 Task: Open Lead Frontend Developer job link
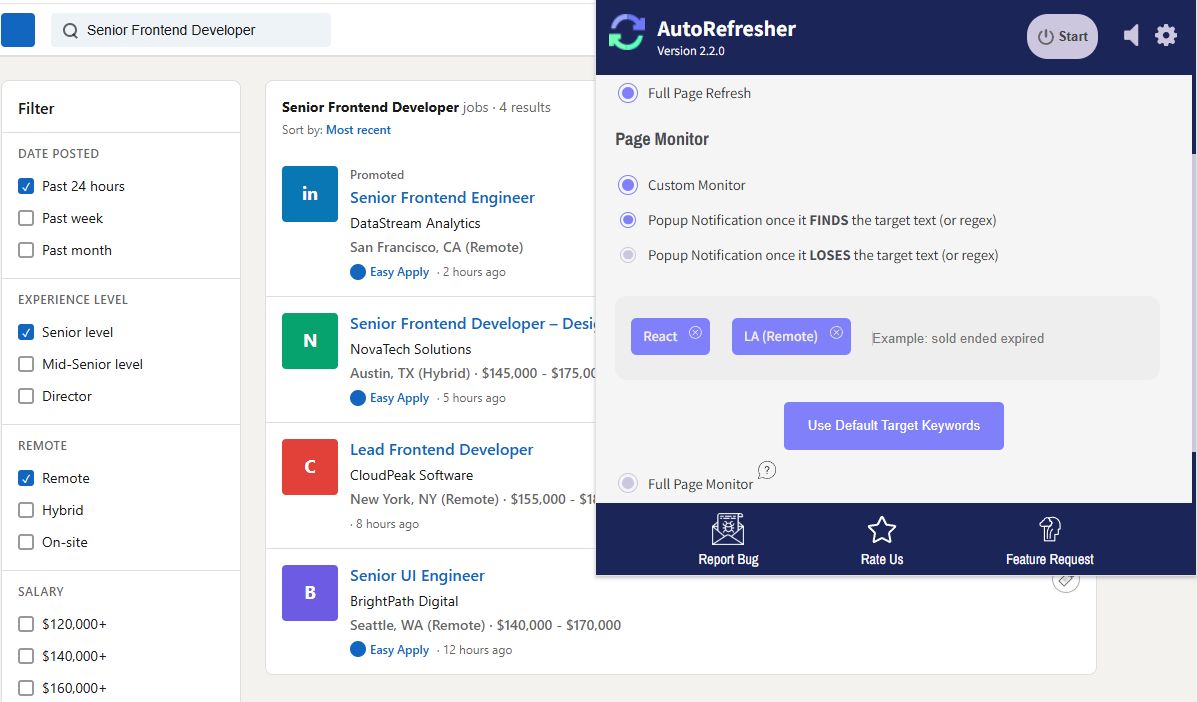(x=441, y=449)
